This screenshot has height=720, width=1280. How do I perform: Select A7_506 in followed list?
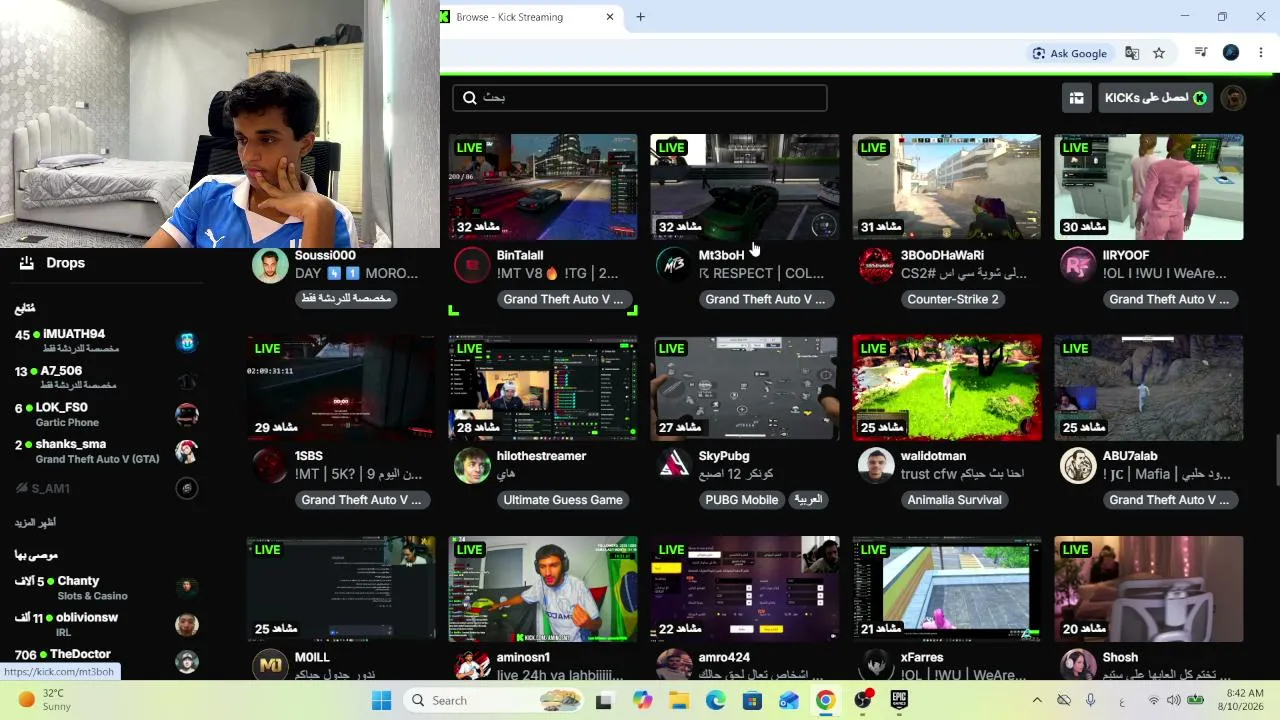click(x=107, y=378)
